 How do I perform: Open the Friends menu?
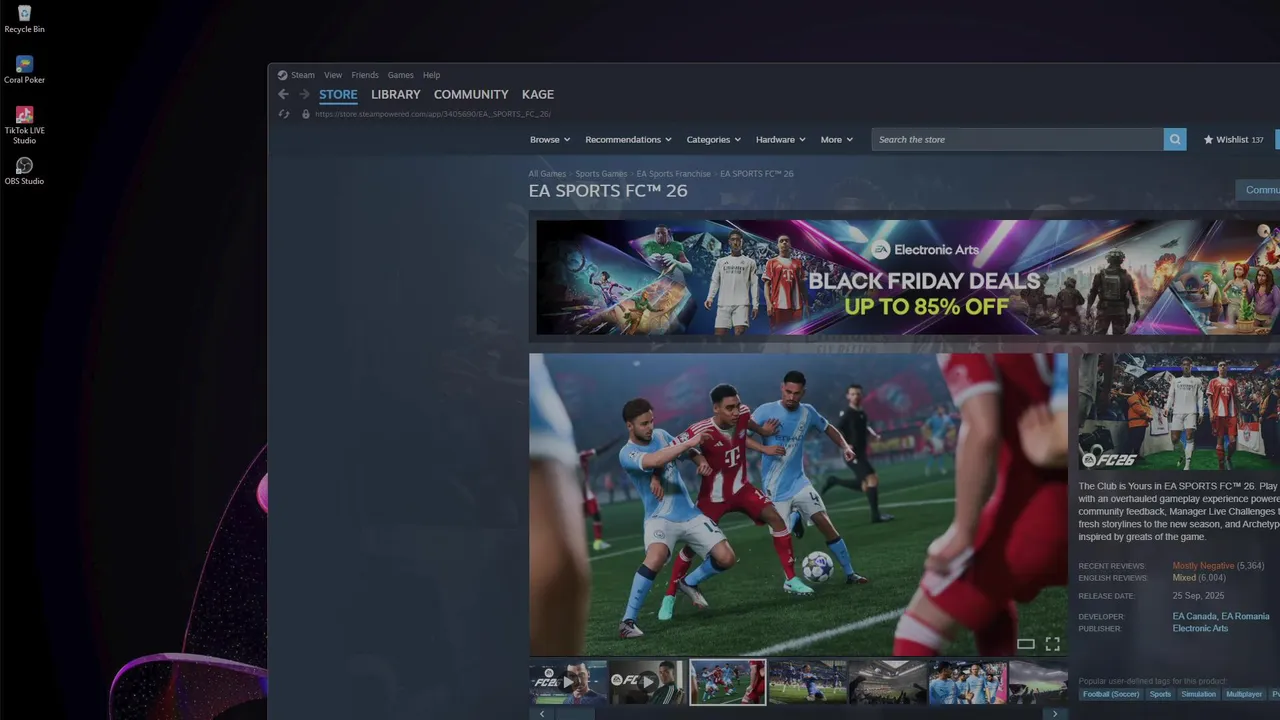tap(365, 75)
